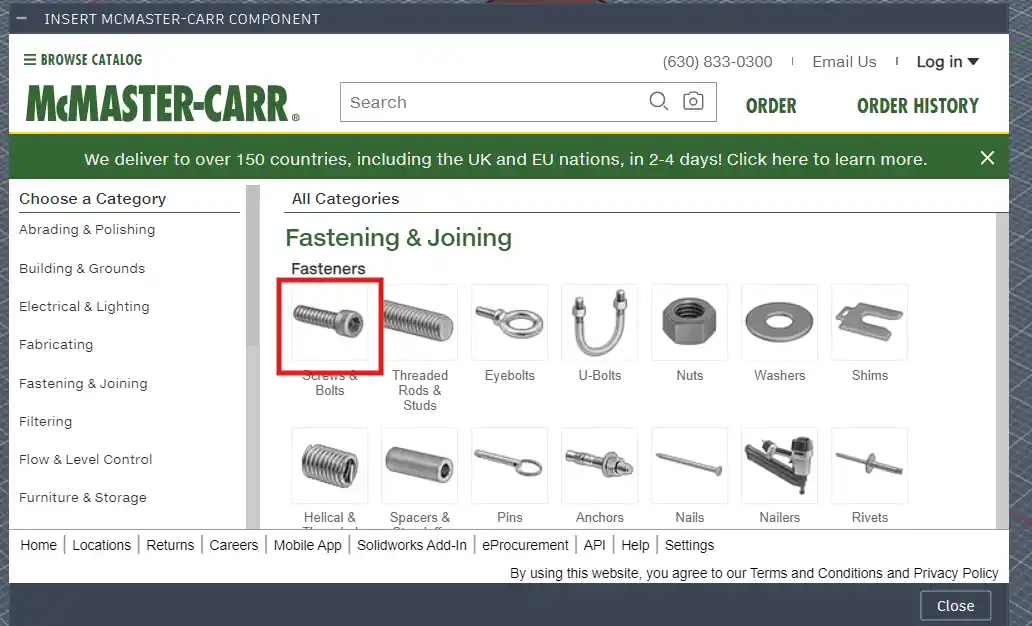Viewport: 1032px width, 626px height.
Task: Choose the Rivets category image
Action: coord(869,465)
